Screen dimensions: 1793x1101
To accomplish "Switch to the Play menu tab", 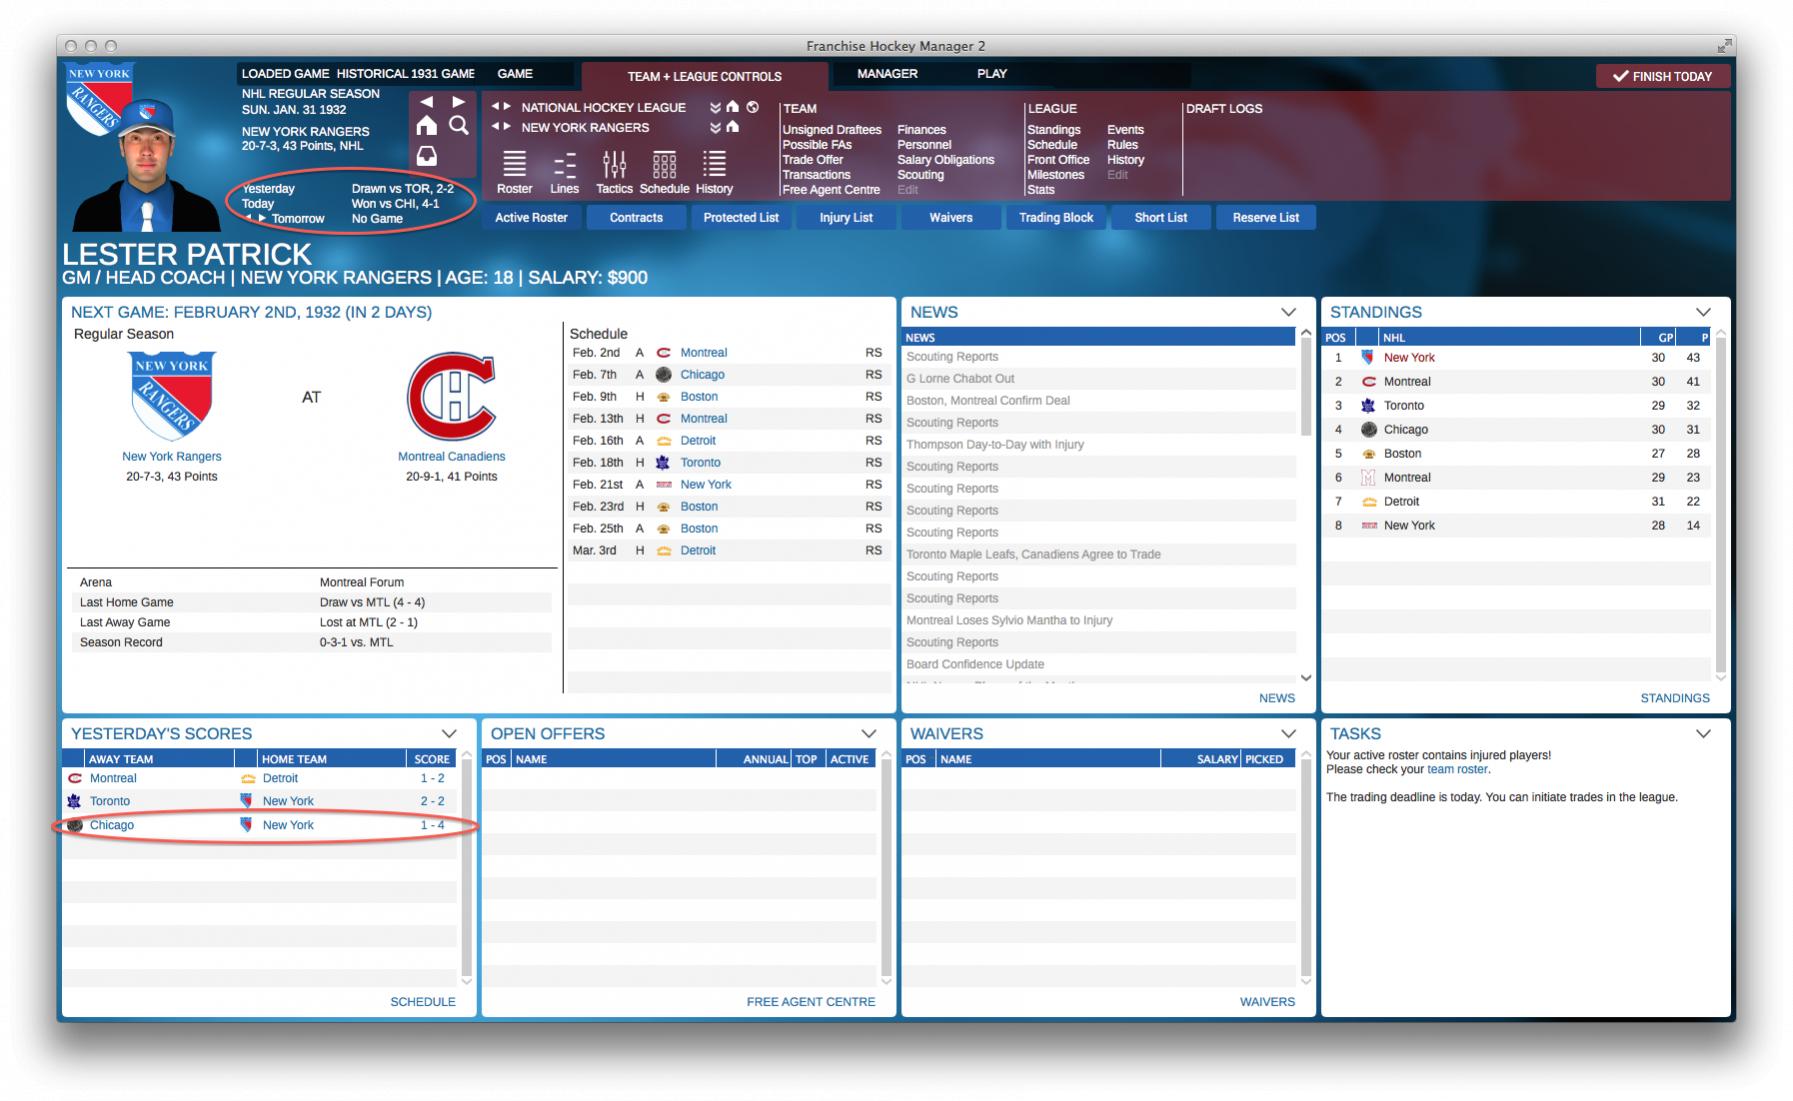I will click(x=992, y=74).
